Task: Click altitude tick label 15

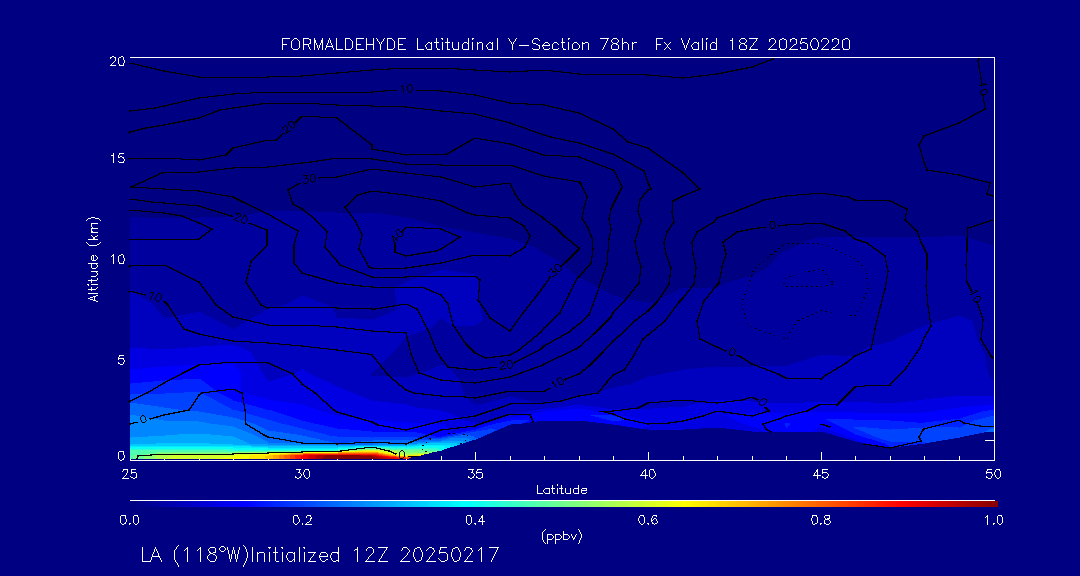Action: 117,159
